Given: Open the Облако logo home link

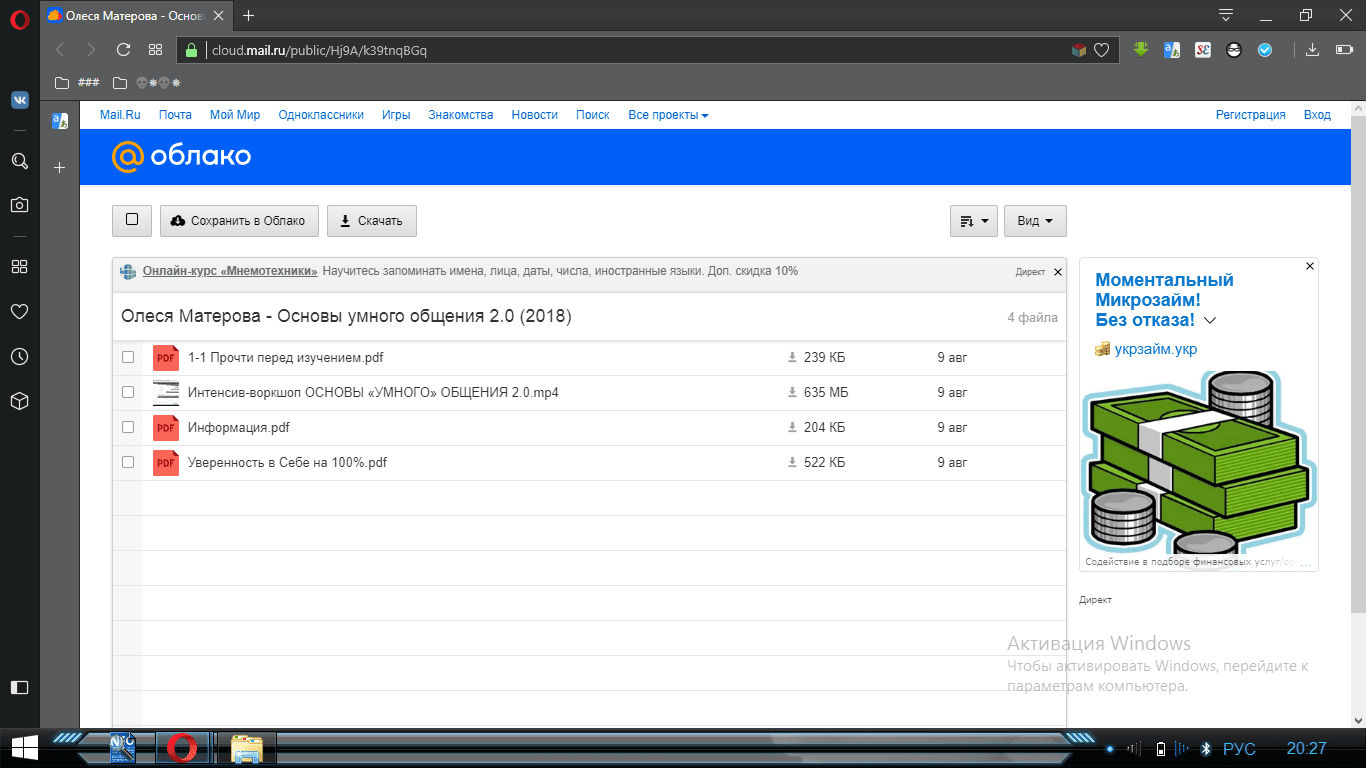Looking at the screenshot, I should click(180, 156).
